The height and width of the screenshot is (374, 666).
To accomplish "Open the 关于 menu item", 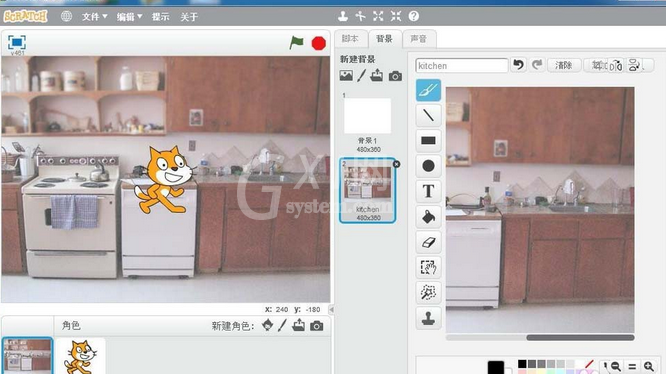I will (x=189, y=17).
